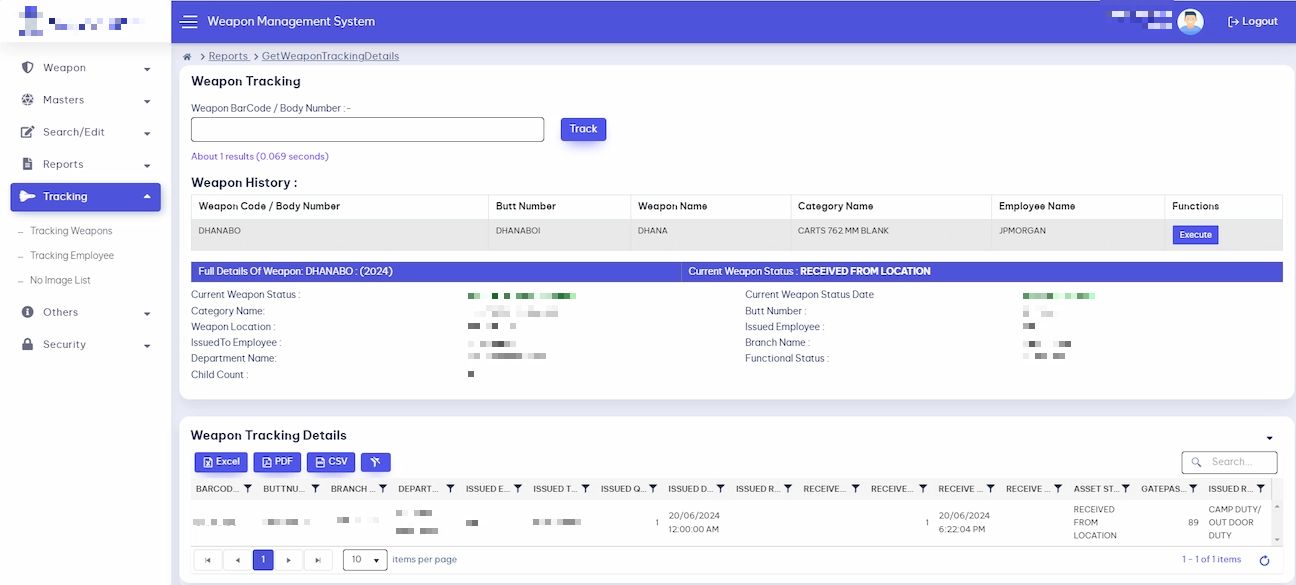Screen dimensions: 1296x585
Task: Click the clear filters icon button
Action: click(376, 462)
